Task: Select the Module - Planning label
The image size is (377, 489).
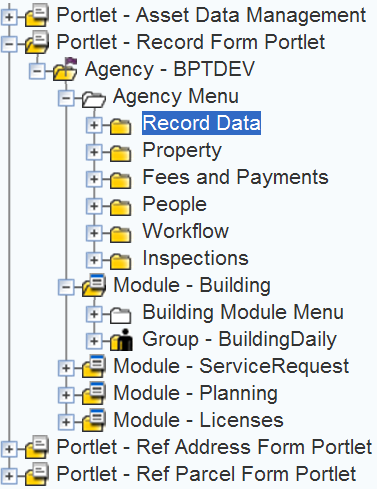Action: tap(195, 393)
